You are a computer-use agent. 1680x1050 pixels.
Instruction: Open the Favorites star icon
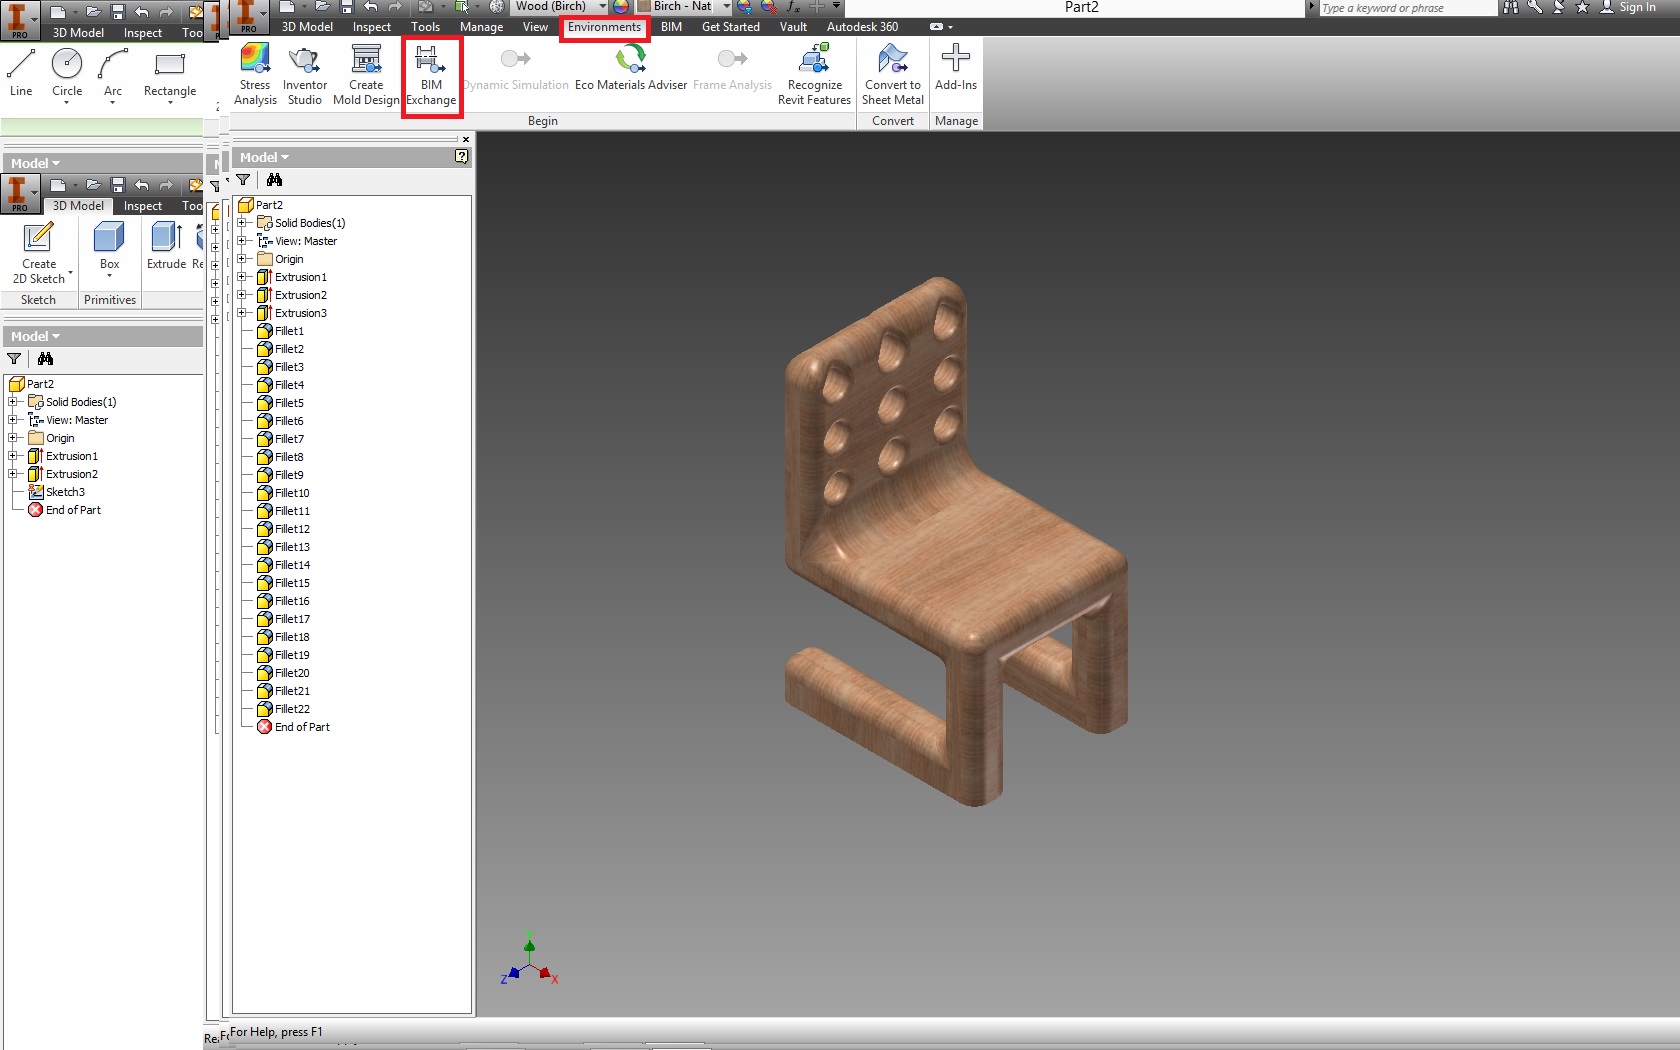point(1582,7)
